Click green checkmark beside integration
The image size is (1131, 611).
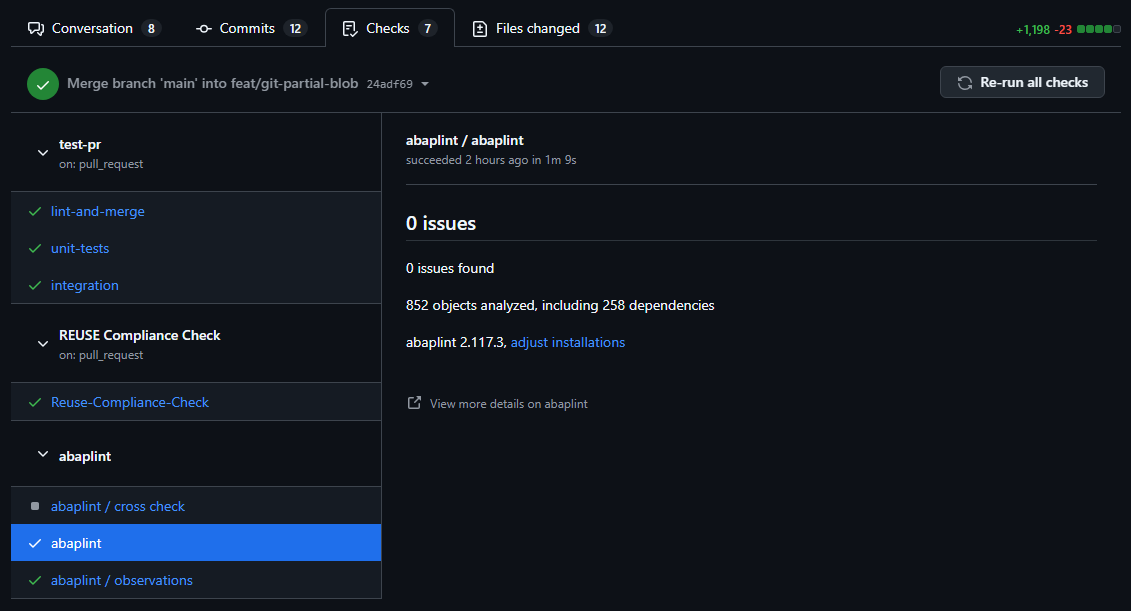point(35,285)
